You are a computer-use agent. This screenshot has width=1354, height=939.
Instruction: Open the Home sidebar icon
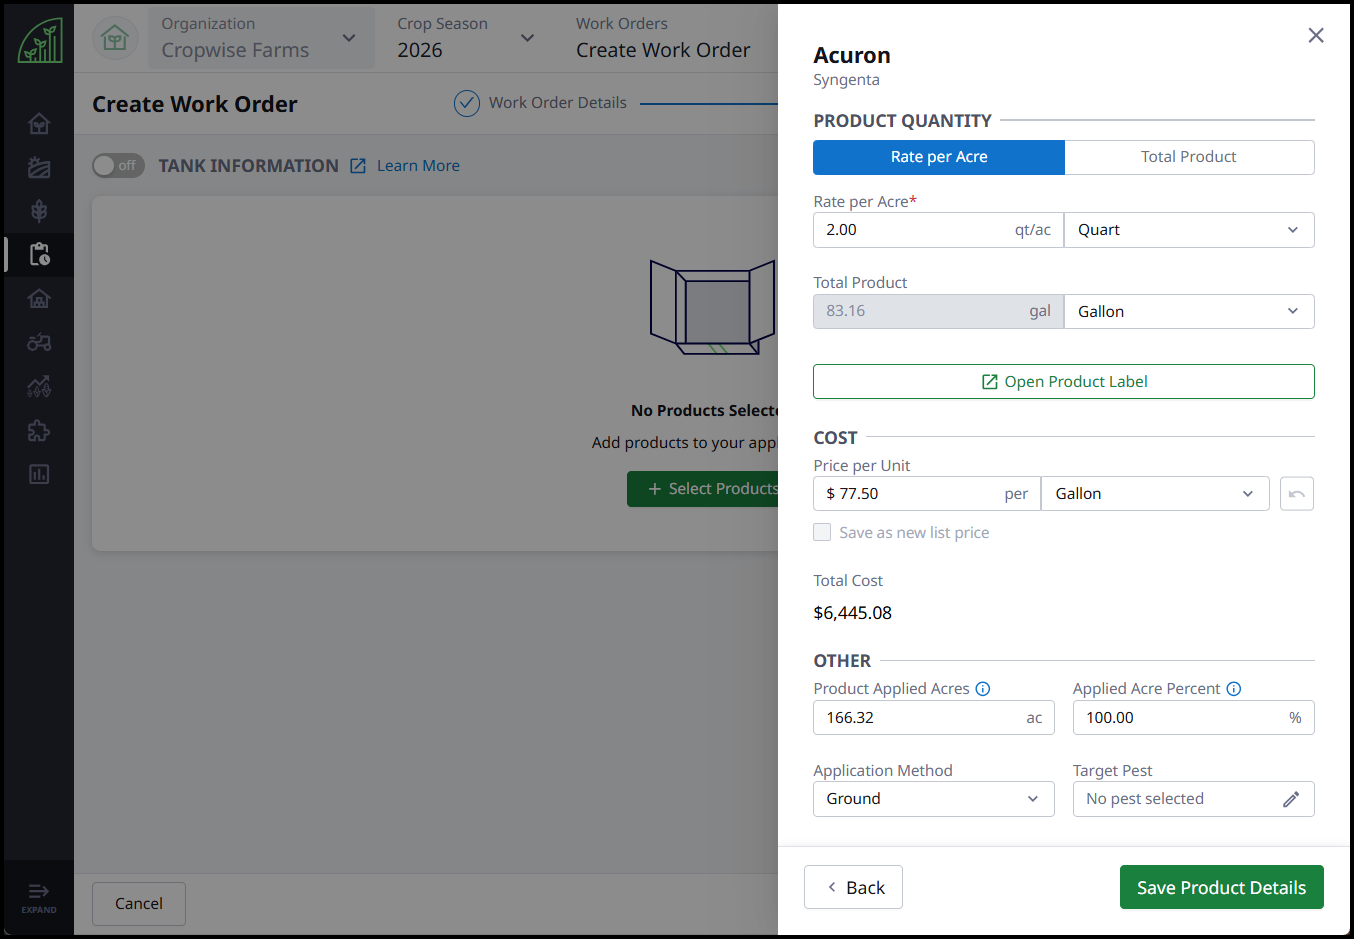39,124
